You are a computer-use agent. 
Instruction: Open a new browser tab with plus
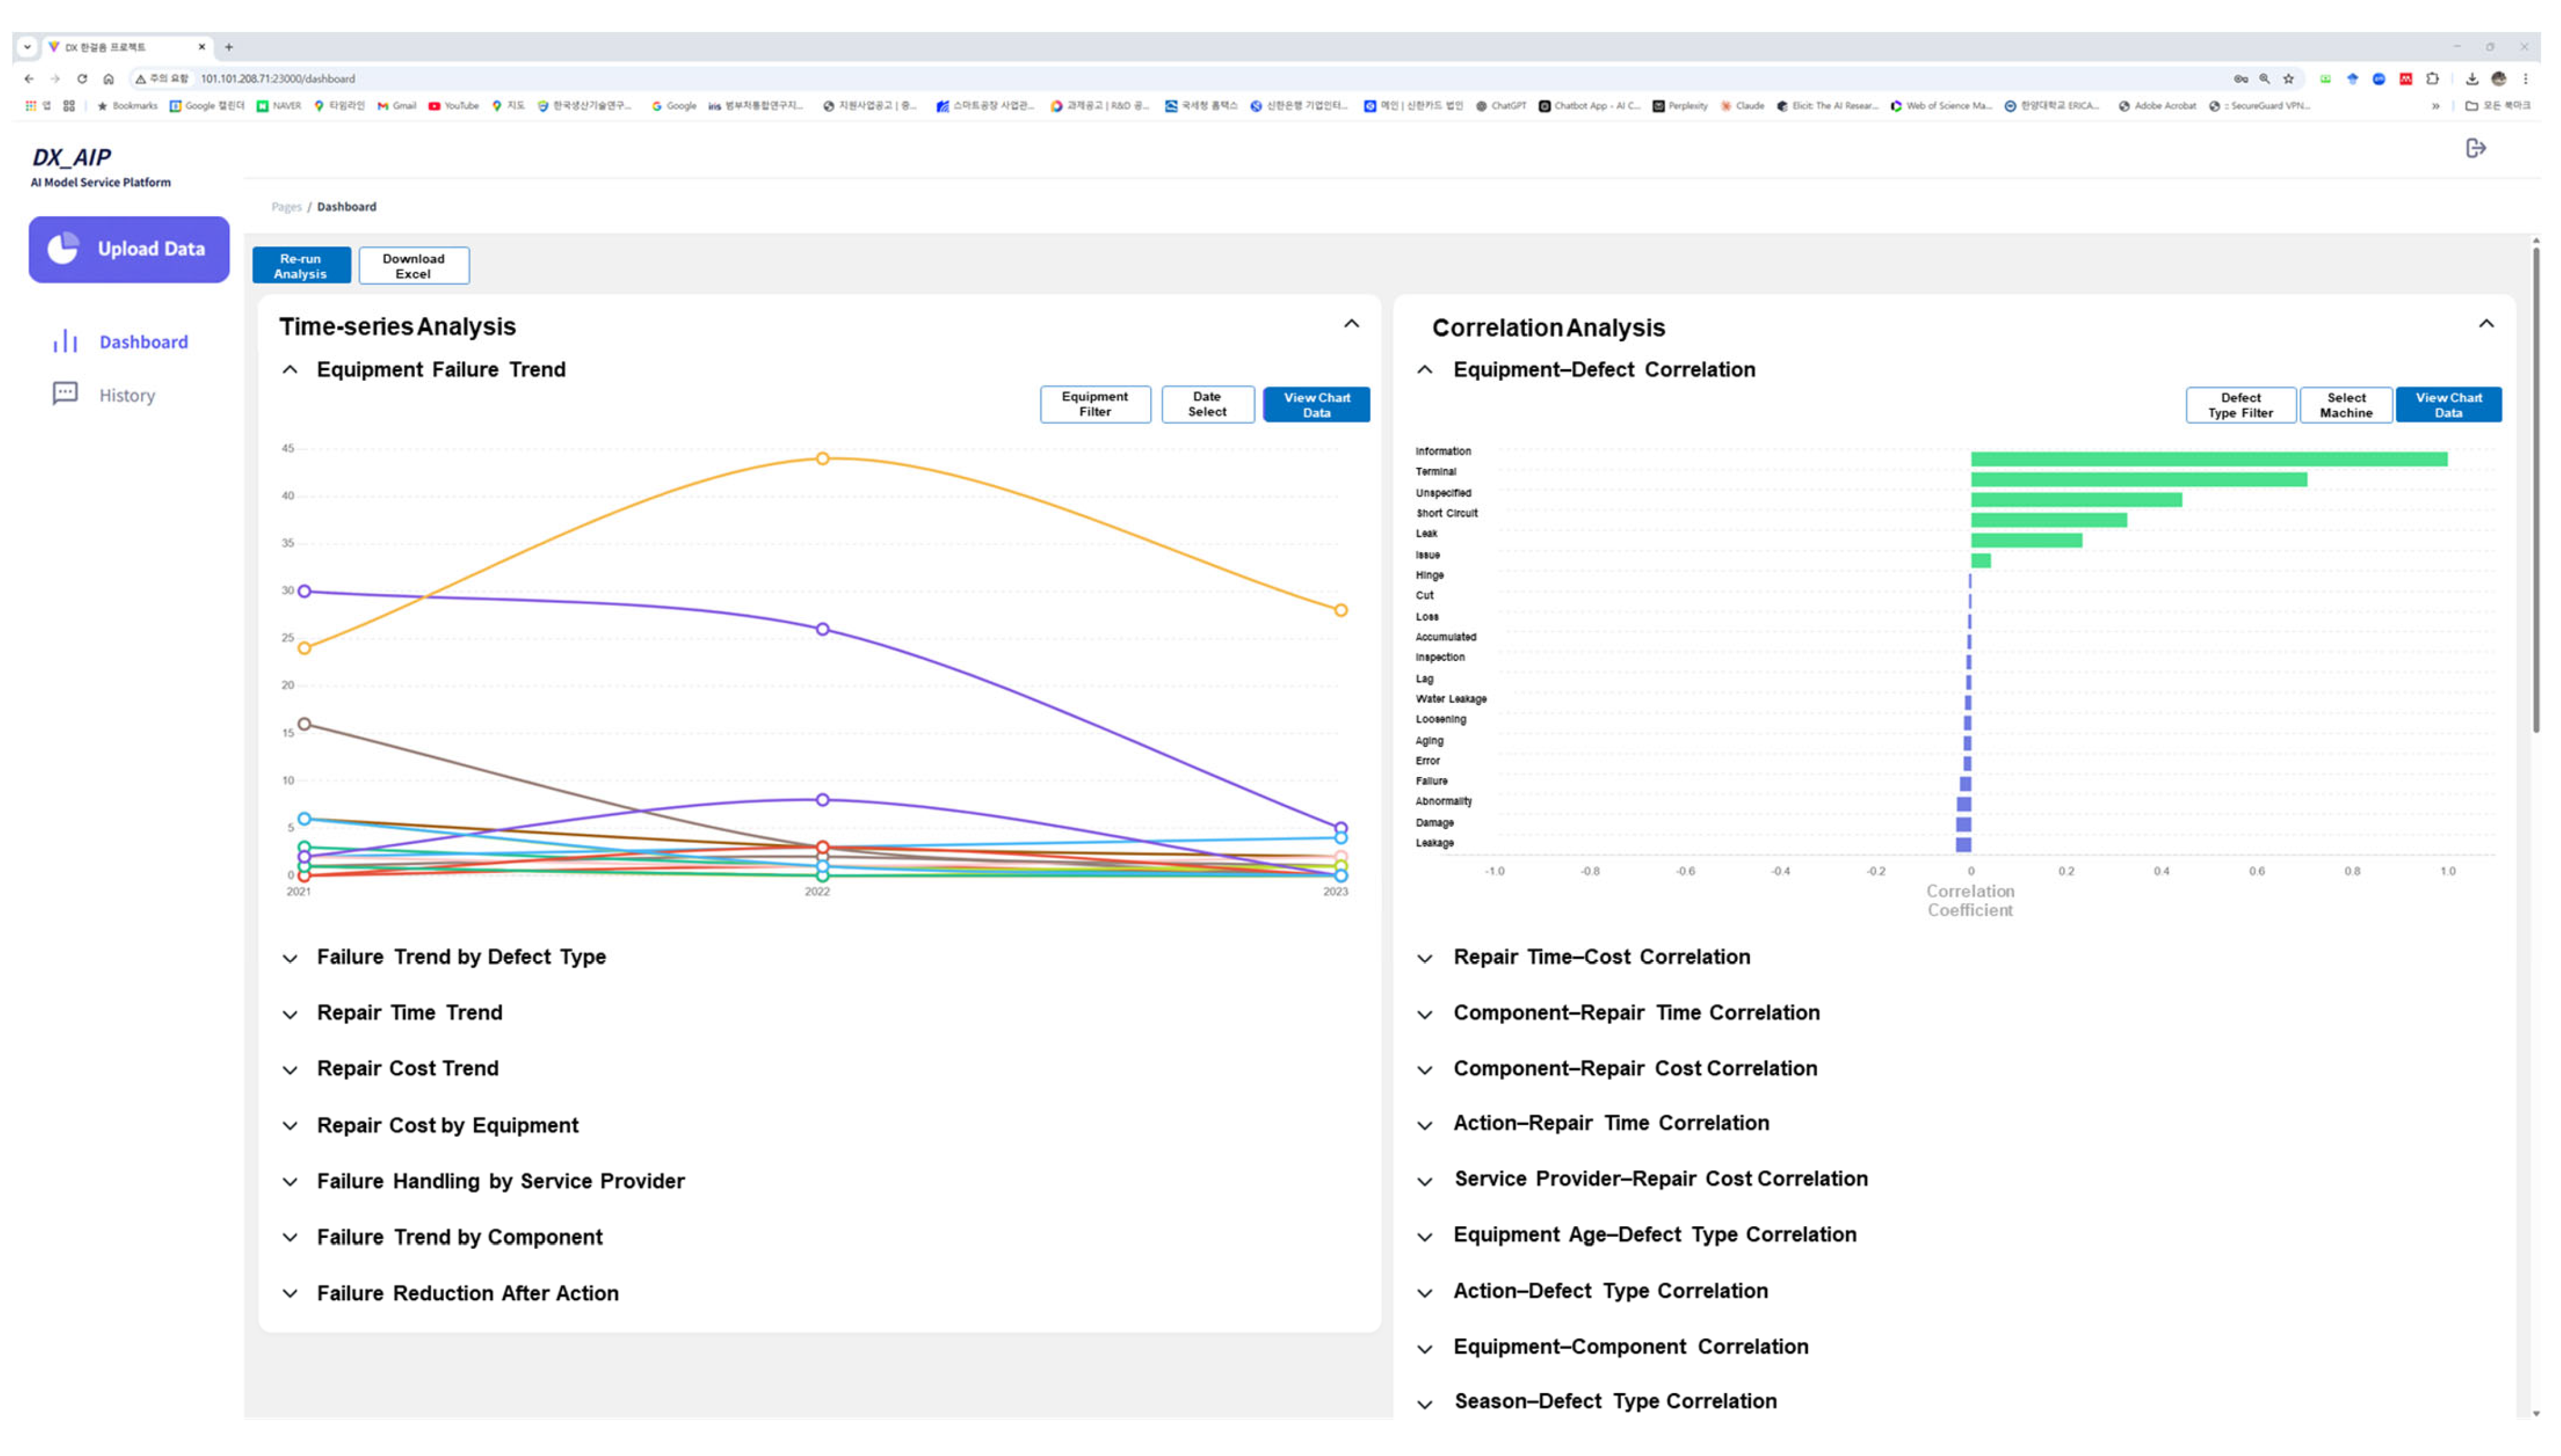point(229,47)
